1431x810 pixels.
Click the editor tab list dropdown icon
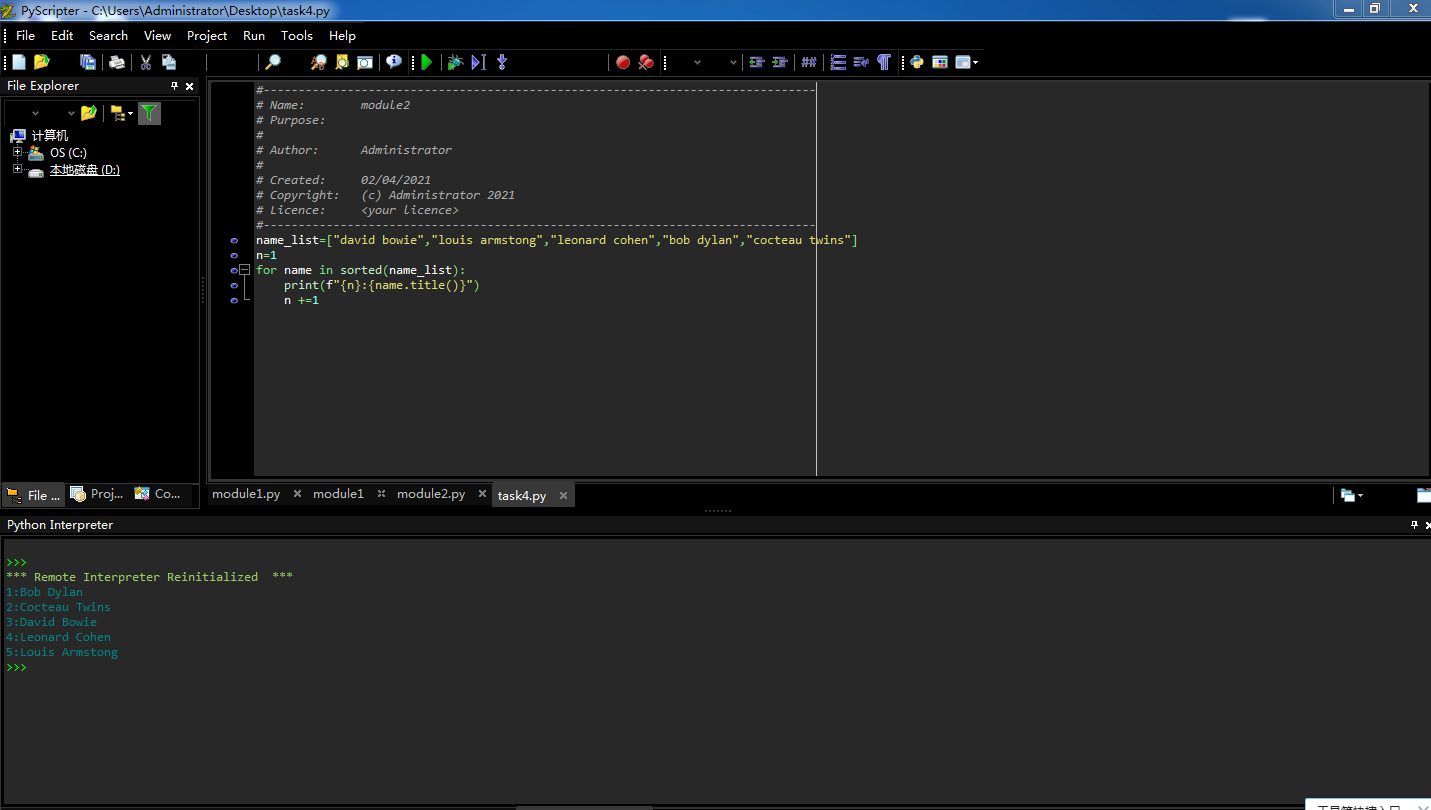[x=1352, y=495]
